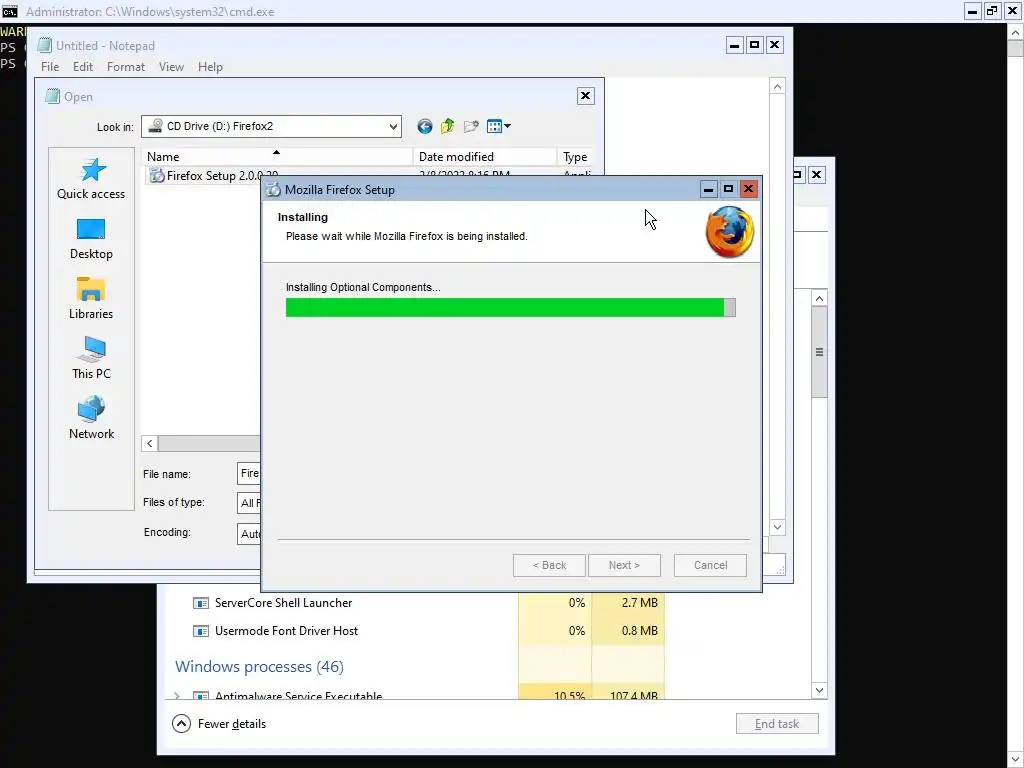
Task: Click the installation progress bar
Action: point(511,308)
